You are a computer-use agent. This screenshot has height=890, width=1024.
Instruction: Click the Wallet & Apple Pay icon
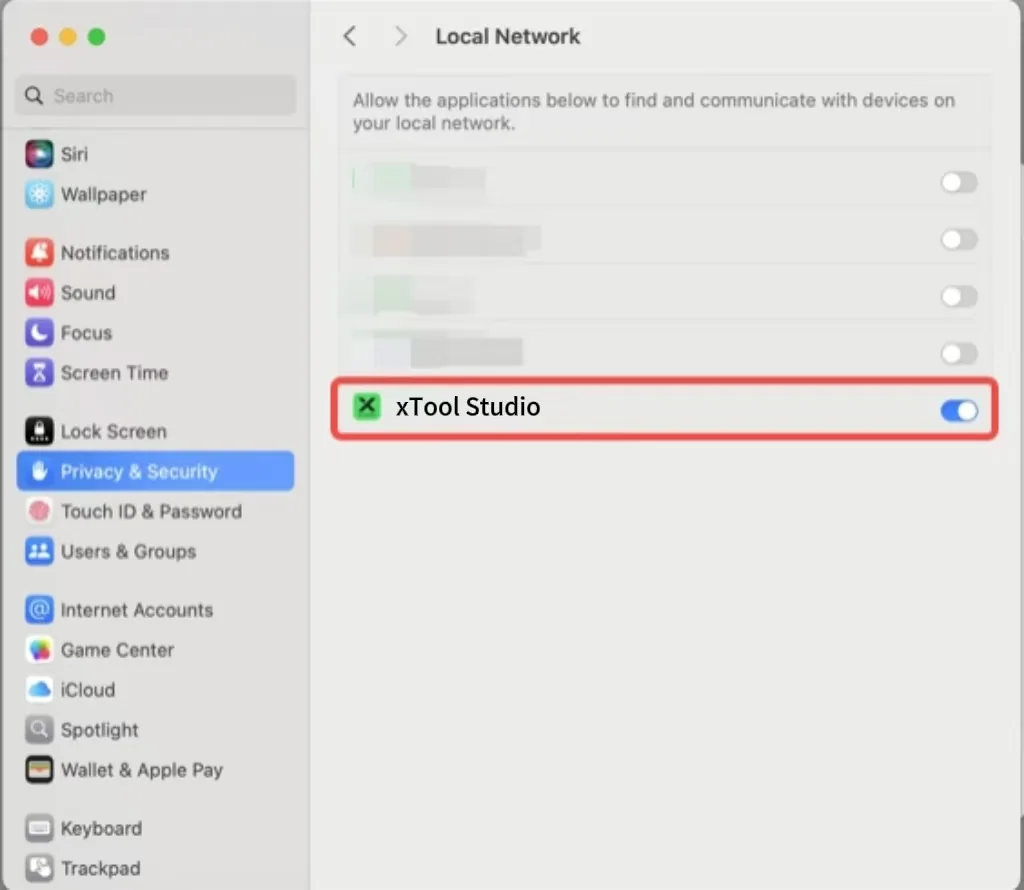39,770
